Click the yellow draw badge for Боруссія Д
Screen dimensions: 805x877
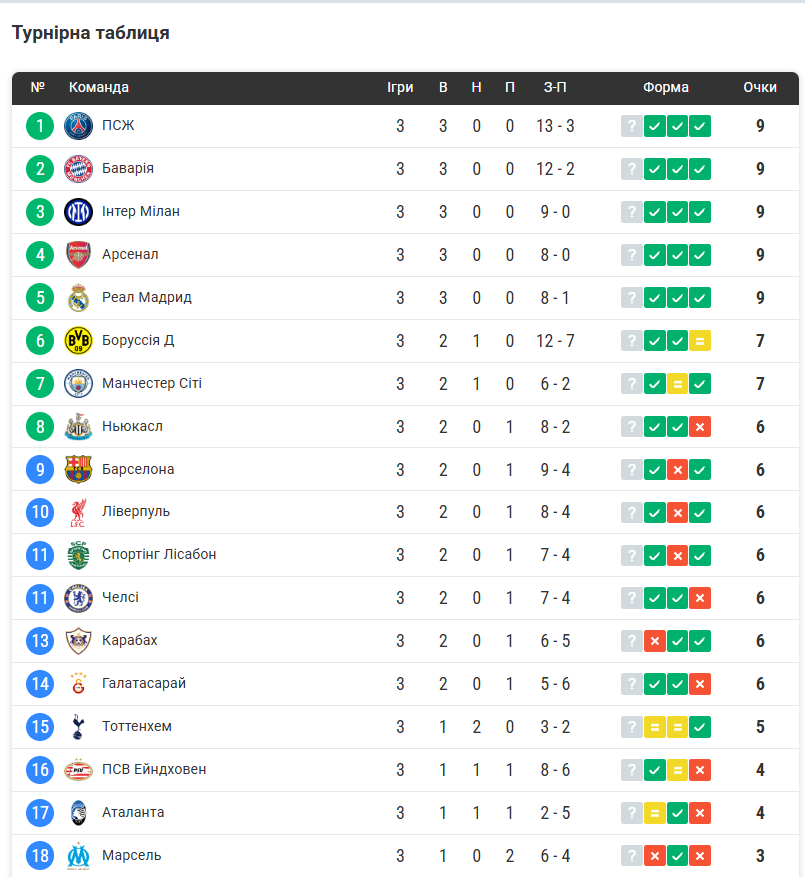[x=700, y=341]
